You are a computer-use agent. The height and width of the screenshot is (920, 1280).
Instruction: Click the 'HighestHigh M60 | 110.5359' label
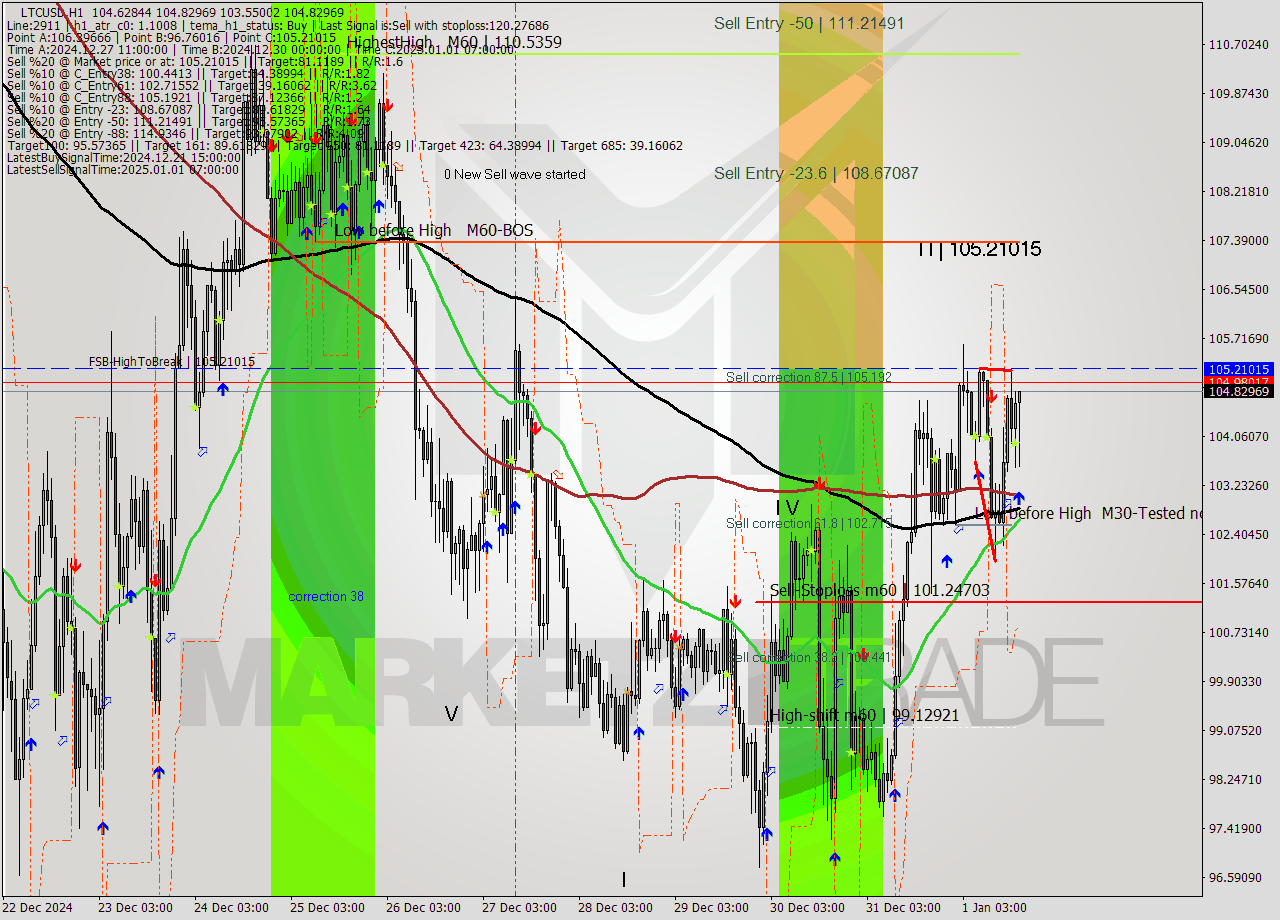pyautogui.click(x=454, y=42)
